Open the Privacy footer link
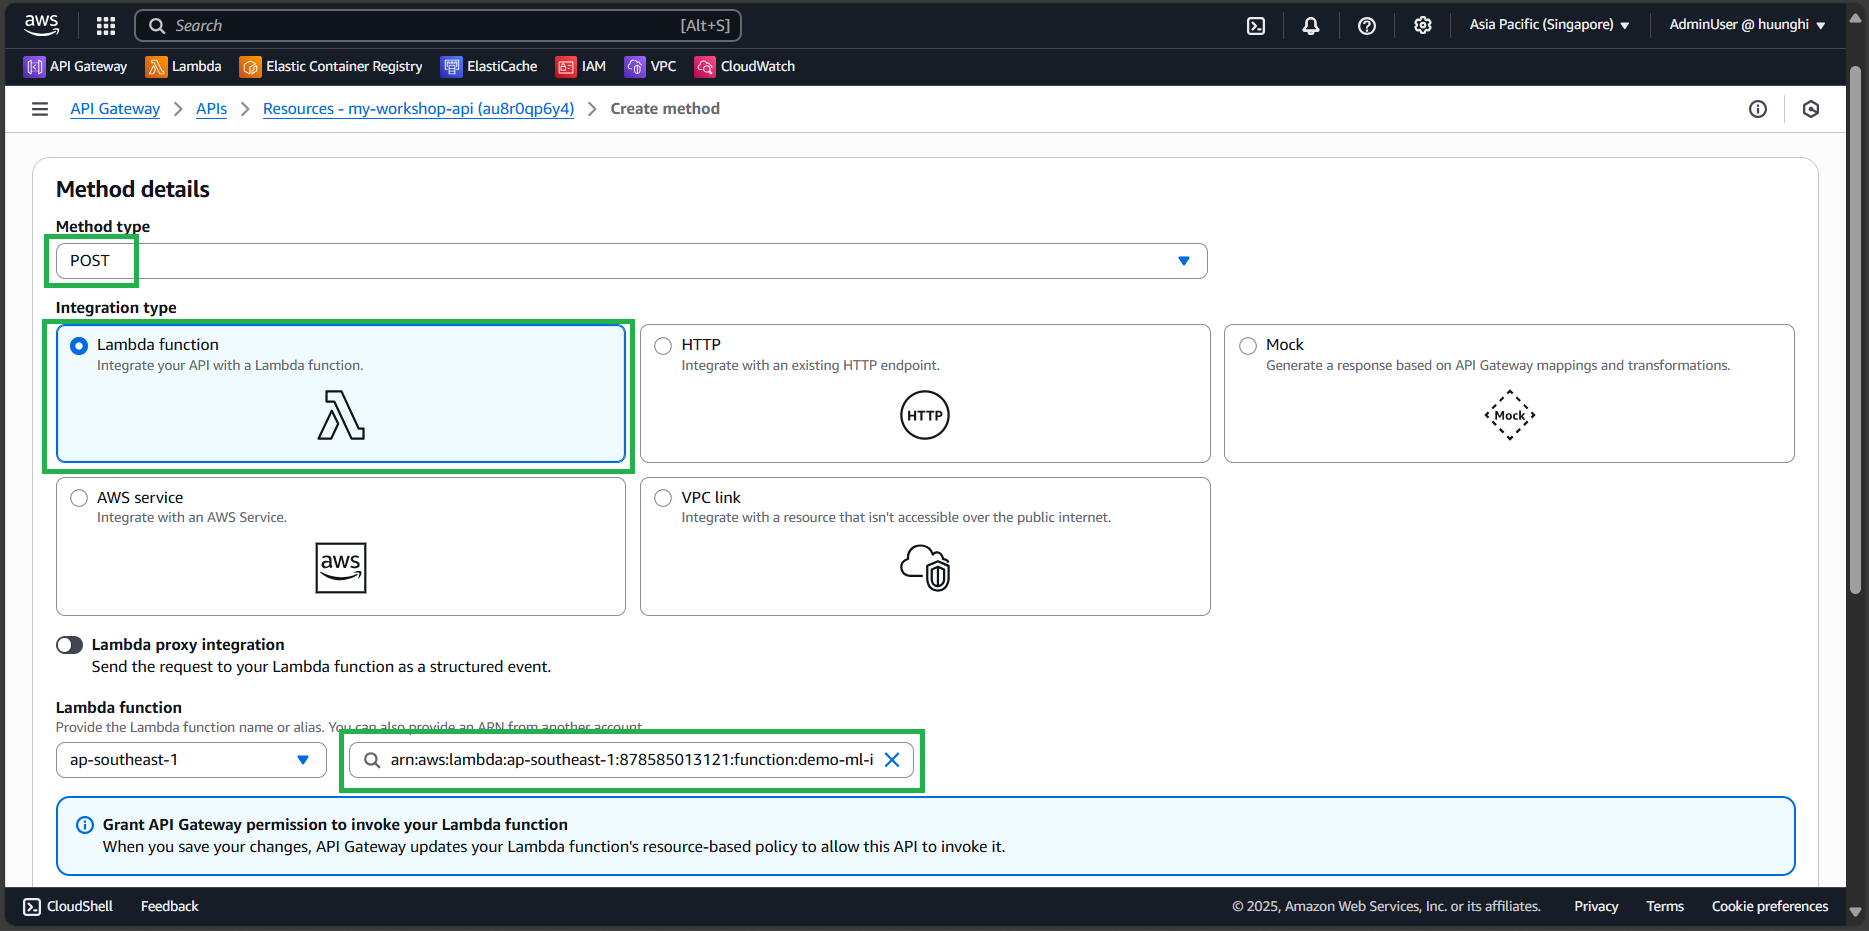Viewport: 1869px width, 931px height. point(1596,907)
